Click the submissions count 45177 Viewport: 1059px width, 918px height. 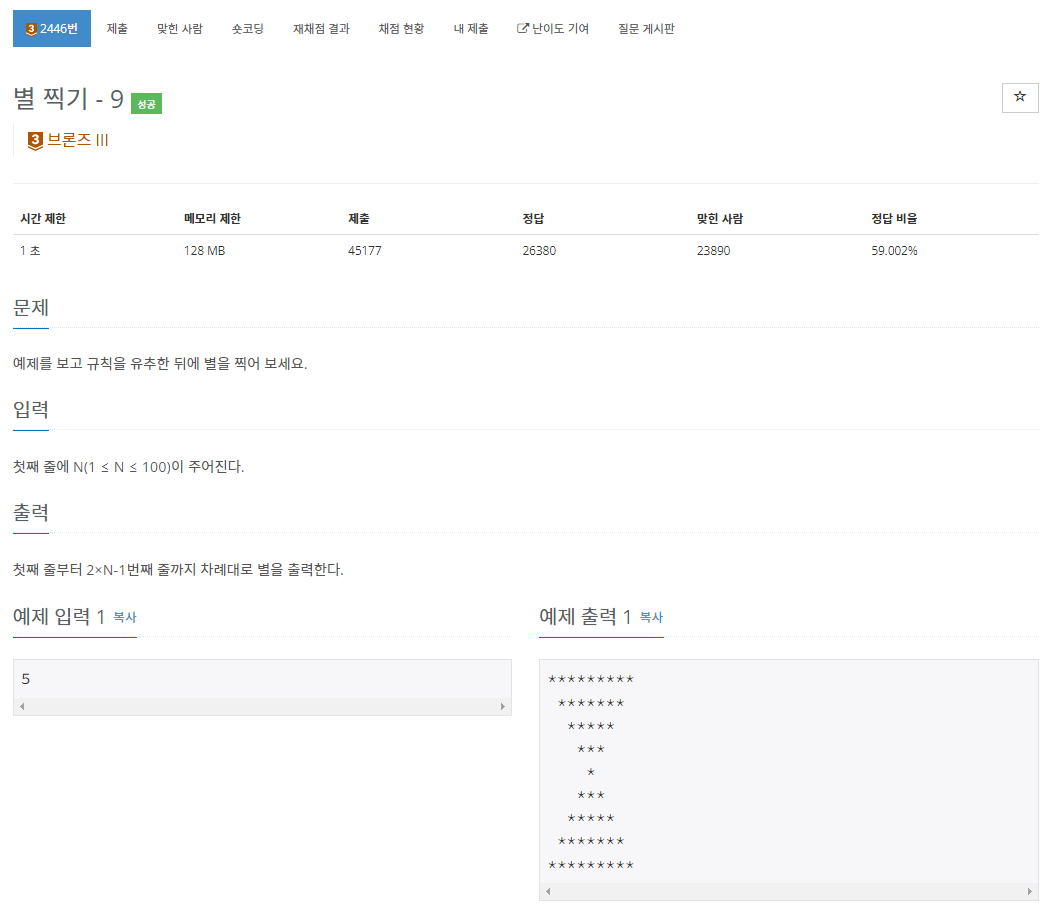(365, 251)
